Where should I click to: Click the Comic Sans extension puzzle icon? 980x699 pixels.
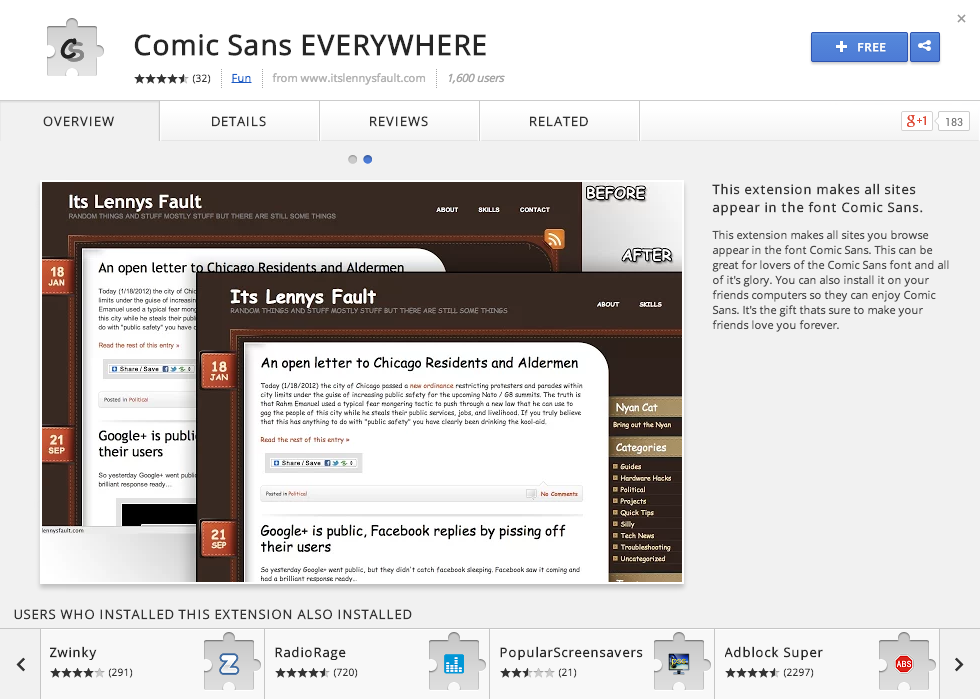(74, 49)
